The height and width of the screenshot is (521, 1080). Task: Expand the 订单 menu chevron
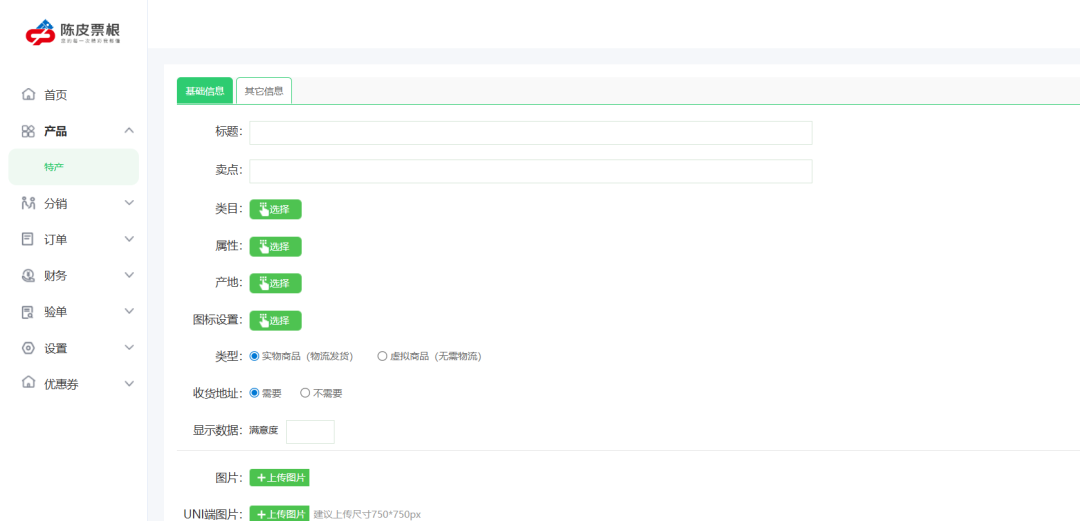click(129, 239)
